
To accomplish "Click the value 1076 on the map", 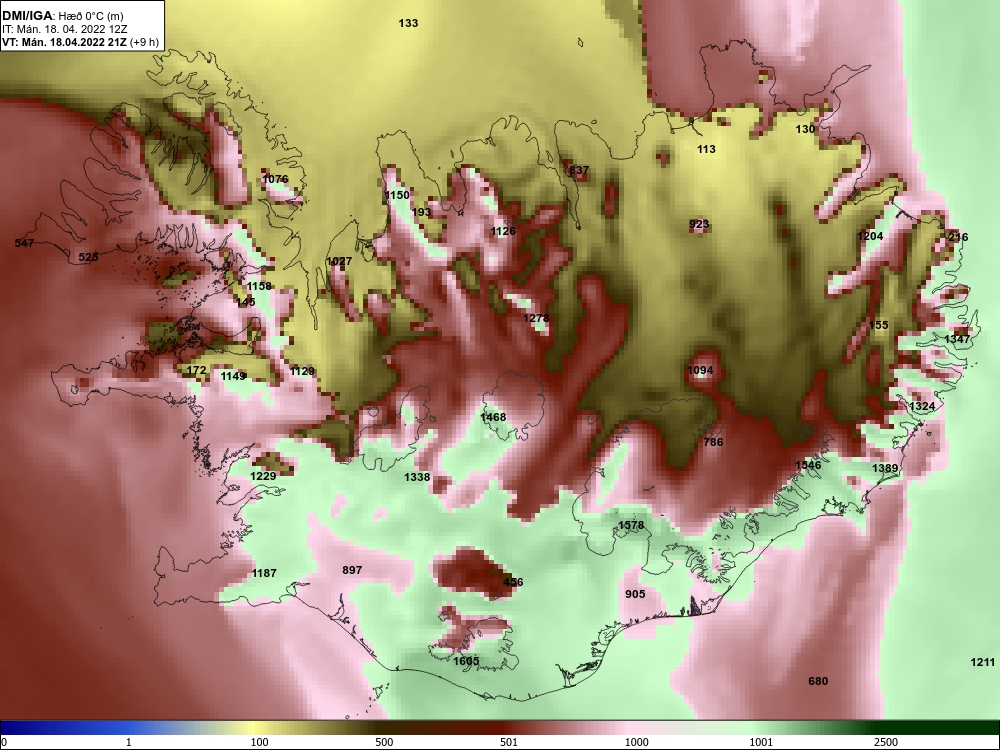I will click(x=276, y=179).
